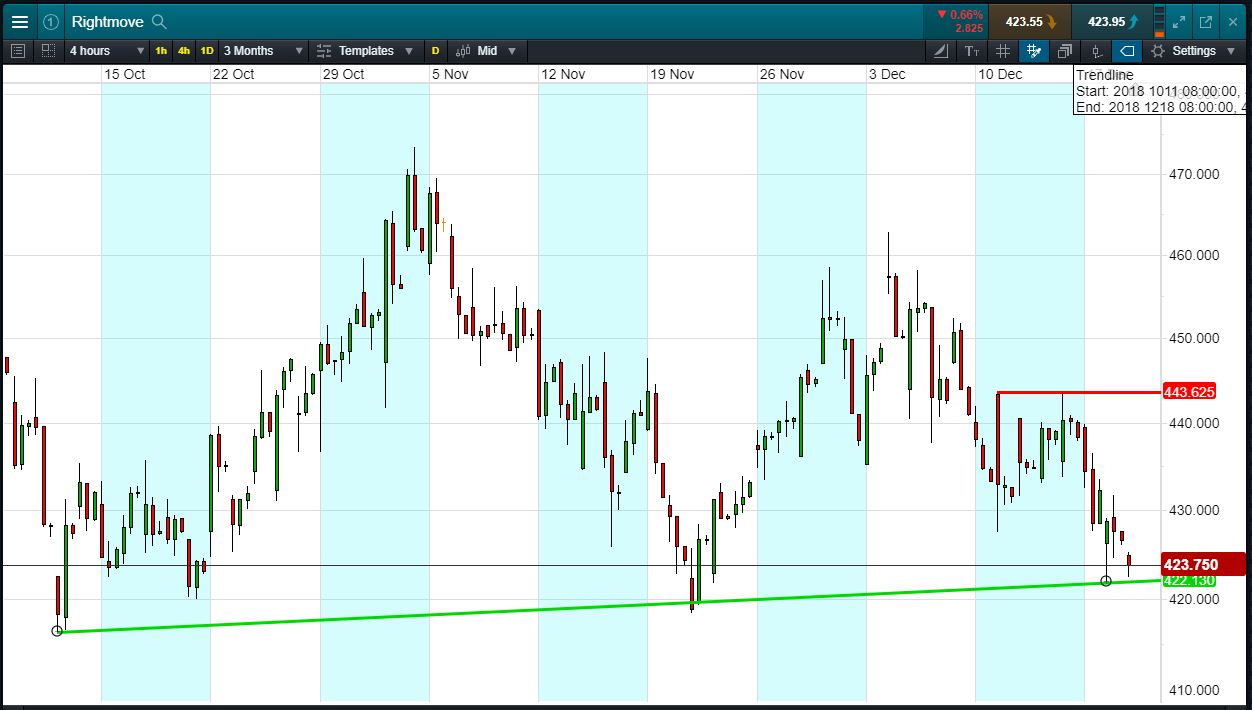Set interval to 4h
The image size is (1252, 710).
184,51
